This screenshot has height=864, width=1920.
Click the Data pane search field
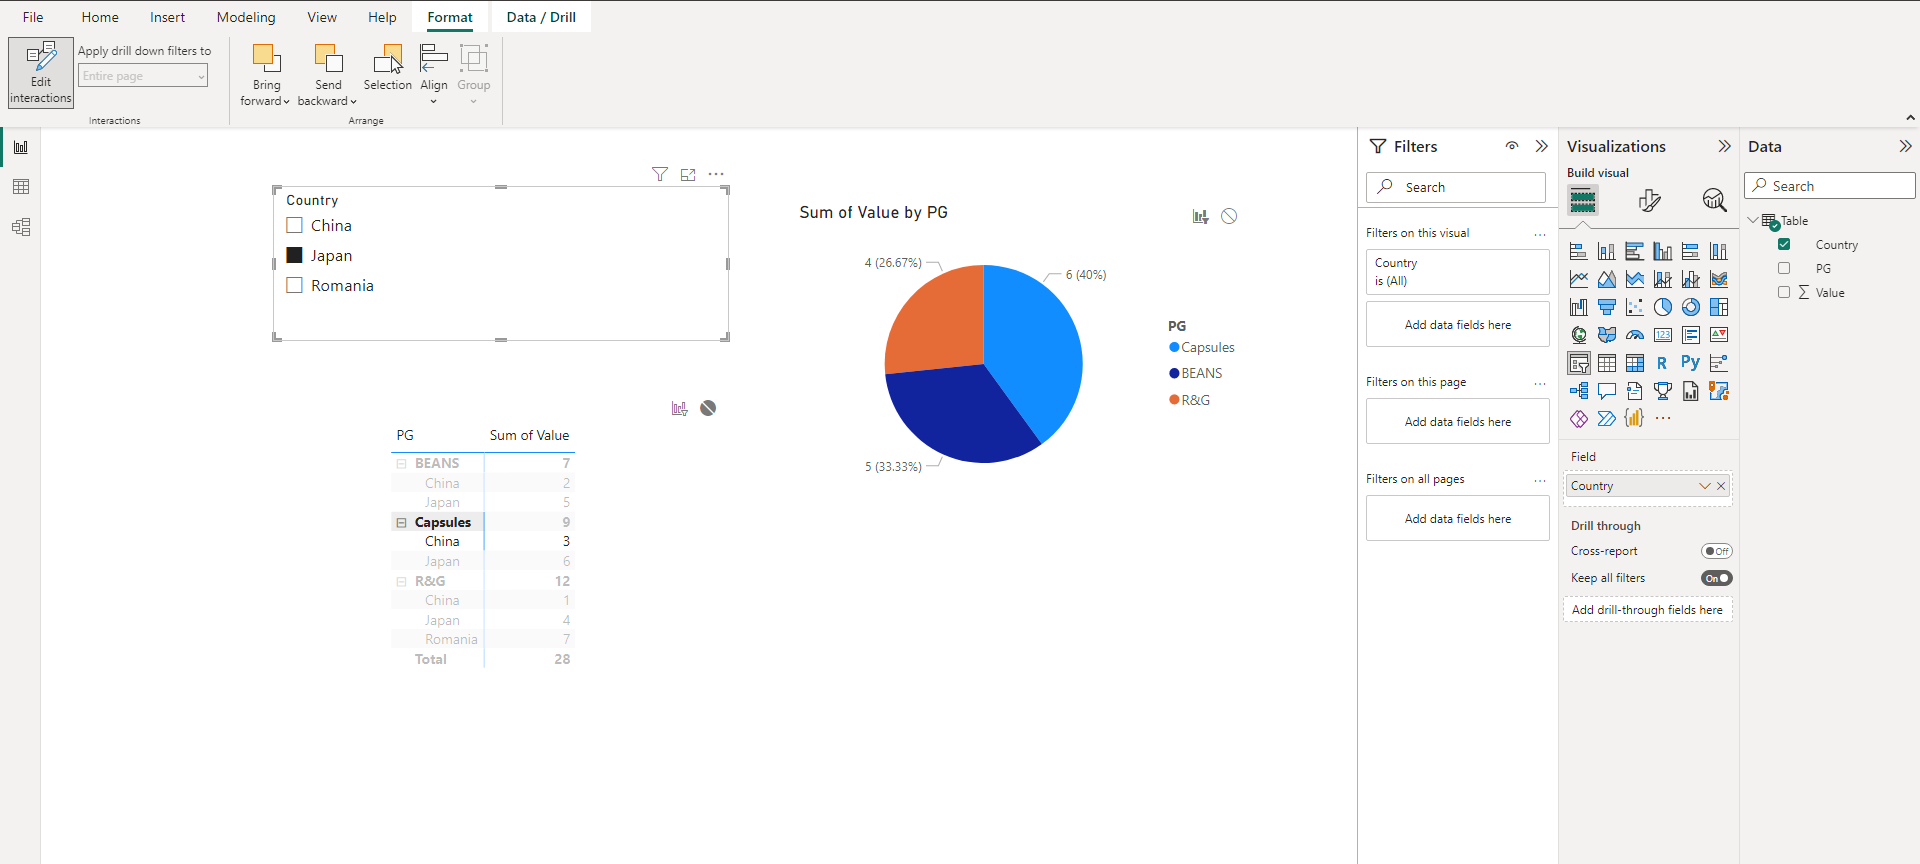[x=1830, y=186]
